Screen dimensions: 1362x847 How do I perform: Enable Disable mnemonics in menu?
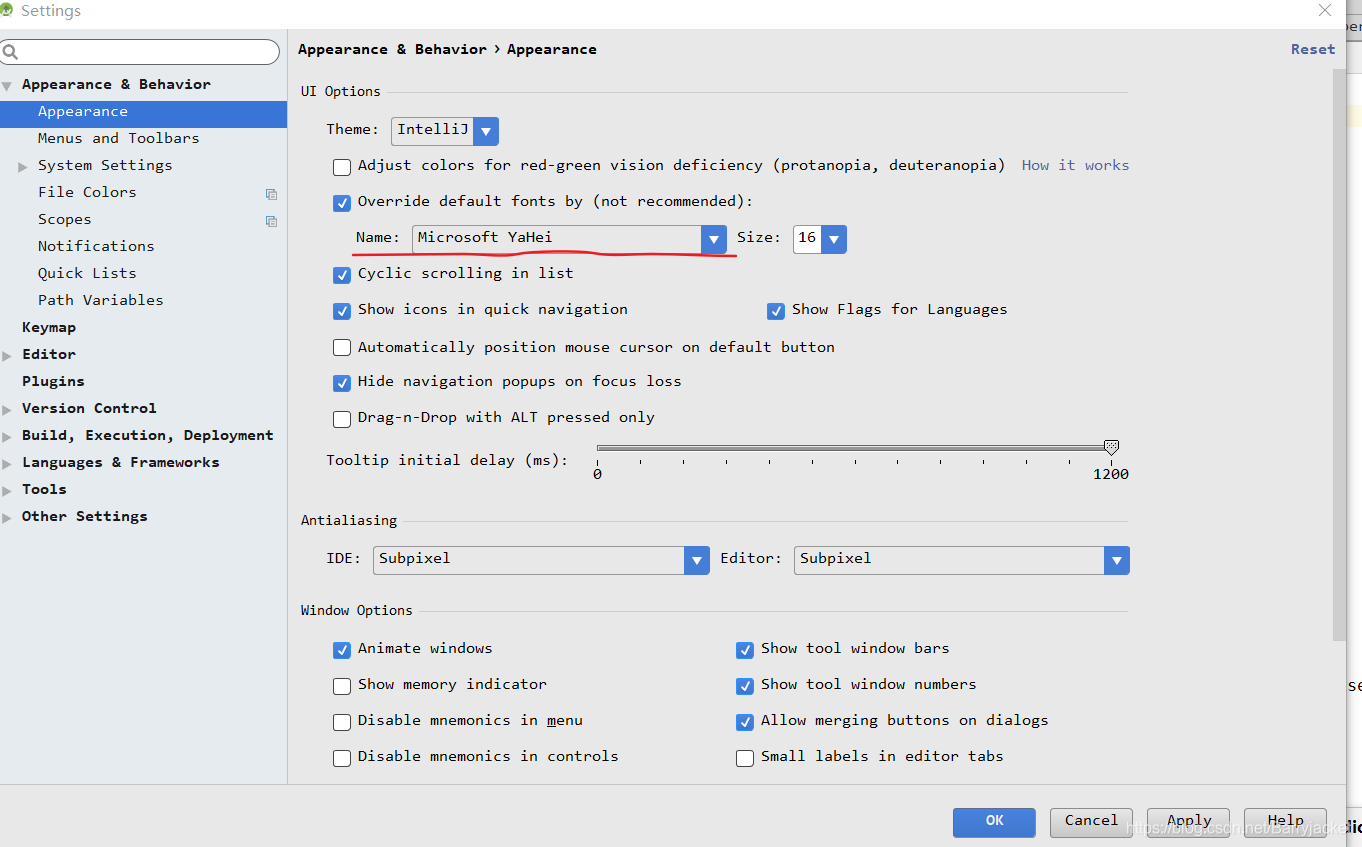[342, 722]
